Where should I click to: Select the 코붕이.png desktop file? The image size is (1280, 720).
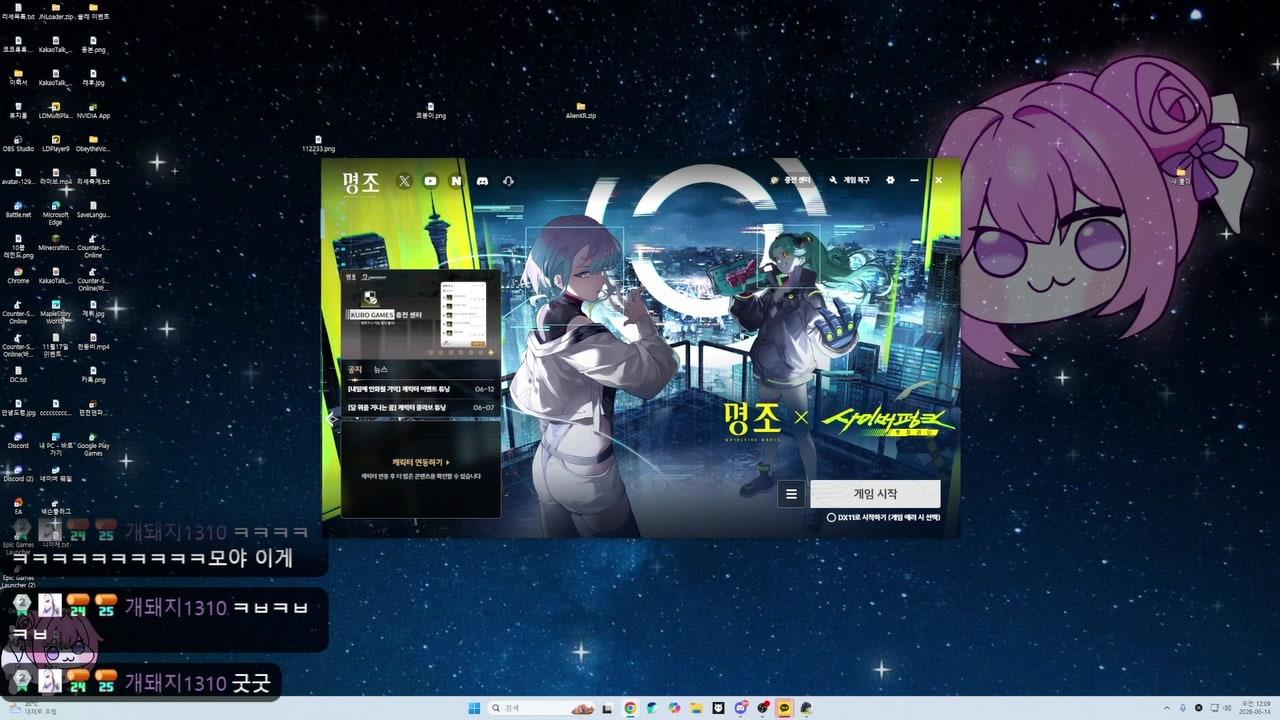(x=431, y=109)
